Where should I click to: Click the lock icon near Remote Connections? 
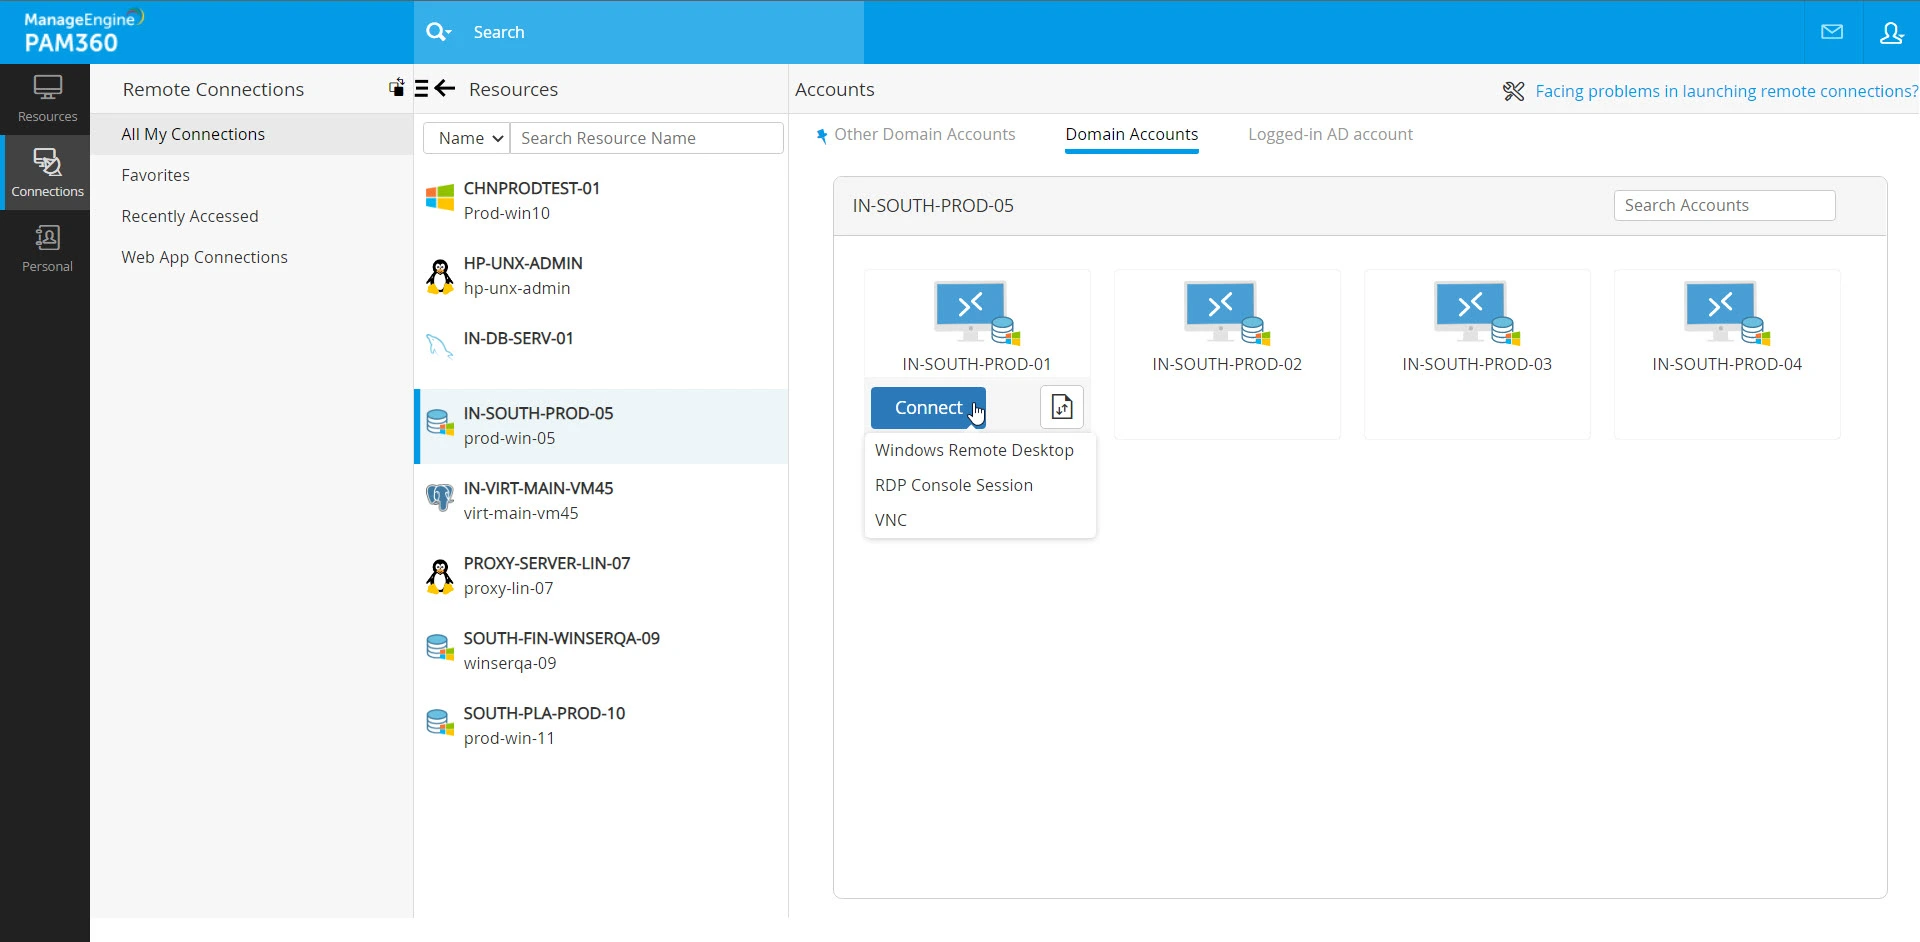(397, 87)
